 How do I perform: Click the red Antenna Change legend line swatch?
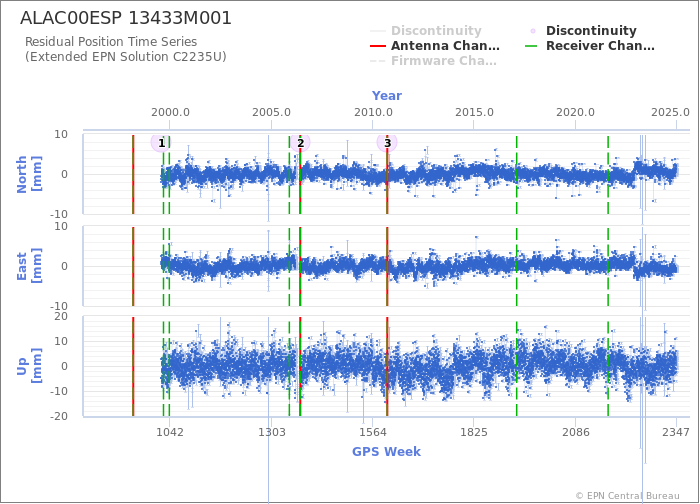tap(378, 46)
